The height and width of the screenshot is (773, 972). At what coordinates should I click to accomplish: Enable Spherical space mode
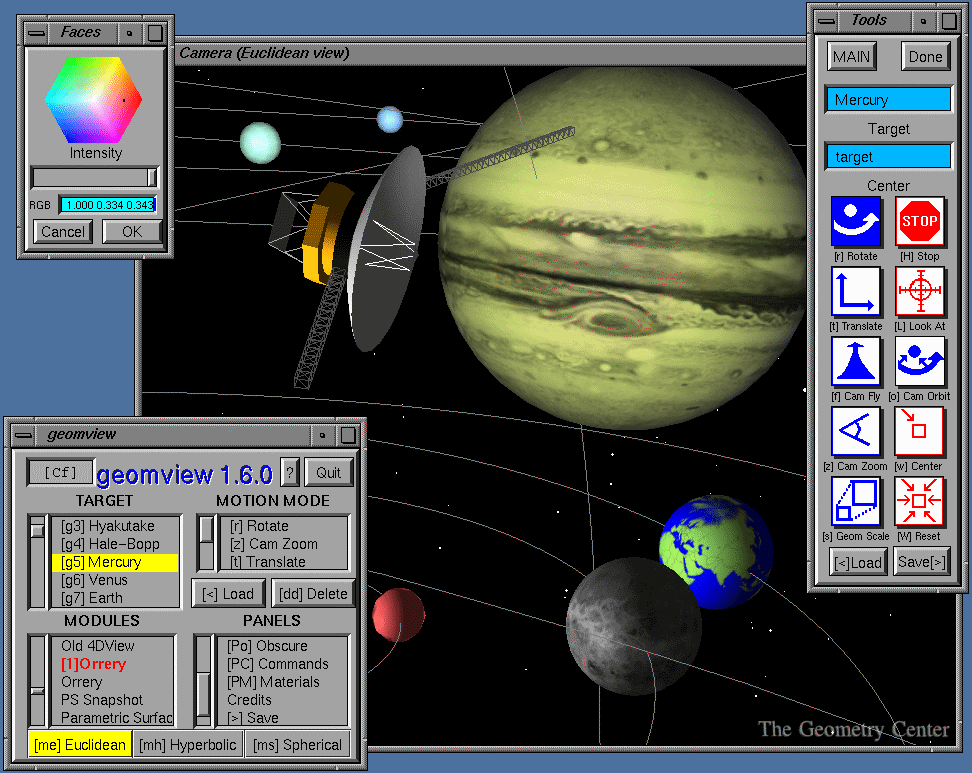click(x=297, y=744)
